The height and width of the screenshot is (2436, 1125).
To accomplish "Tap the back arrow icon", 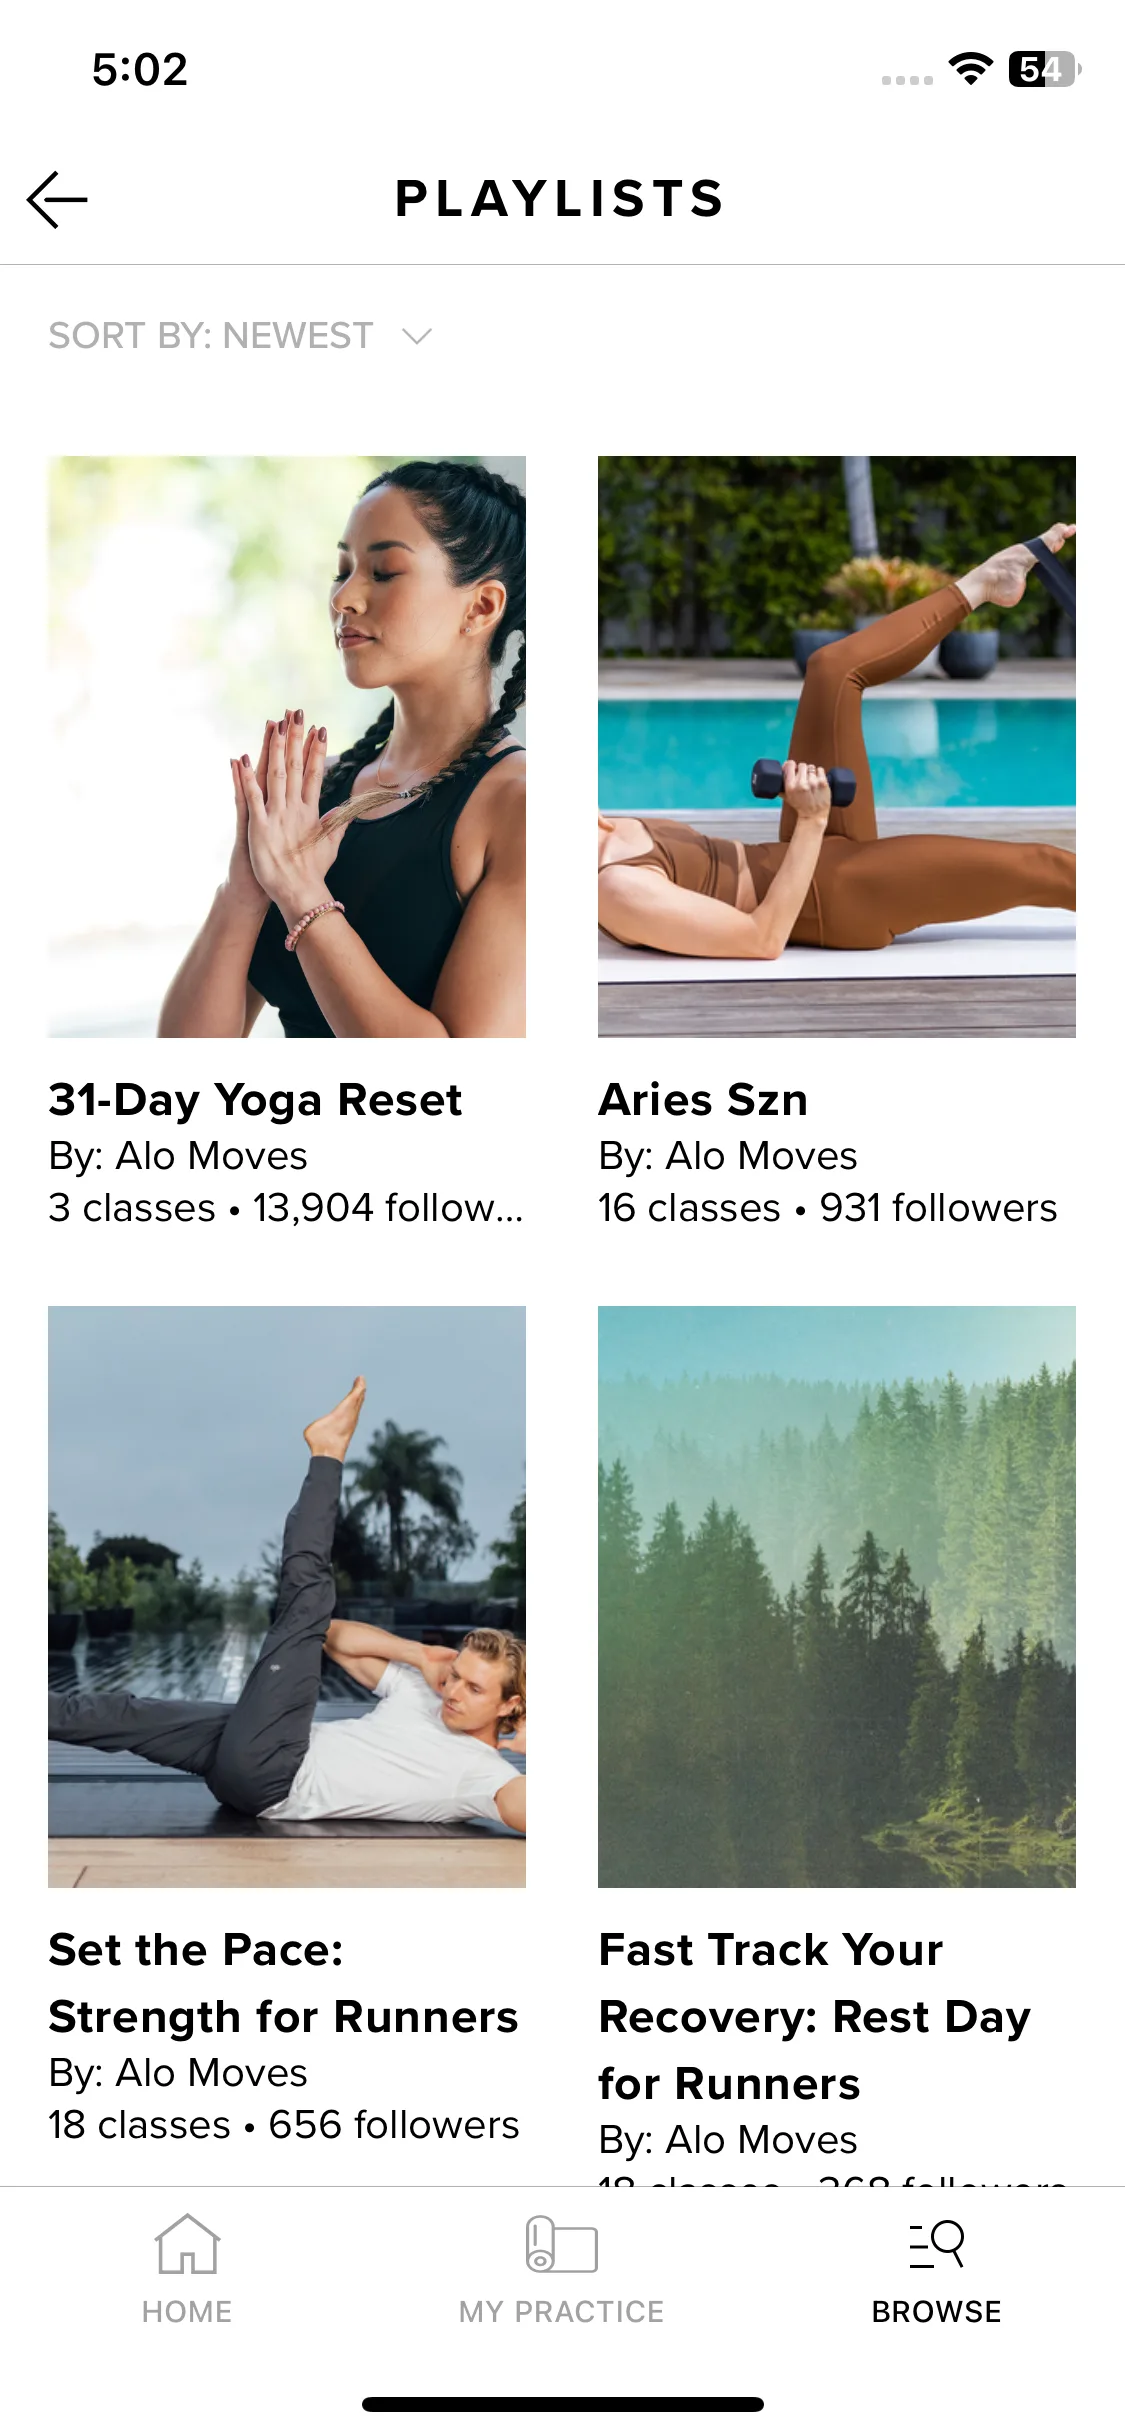I will point(57,199).
